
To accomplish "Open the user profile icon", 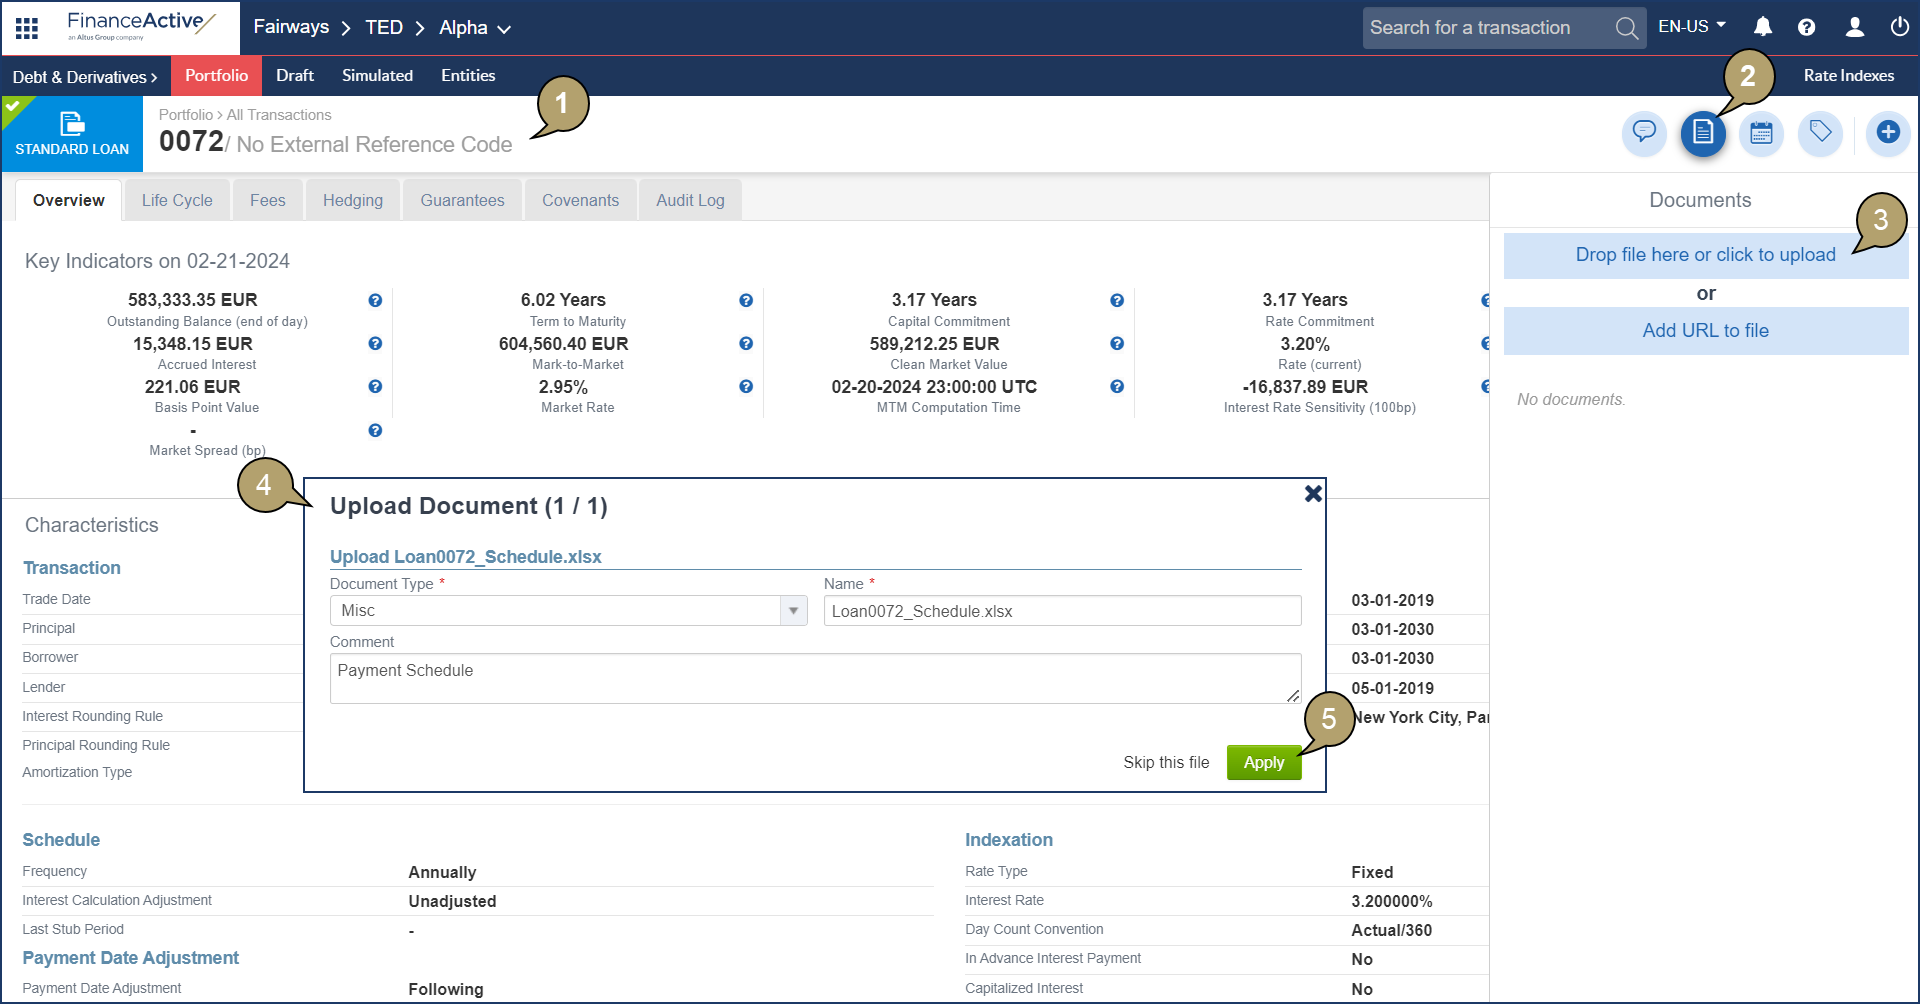I will [1855, 27].
